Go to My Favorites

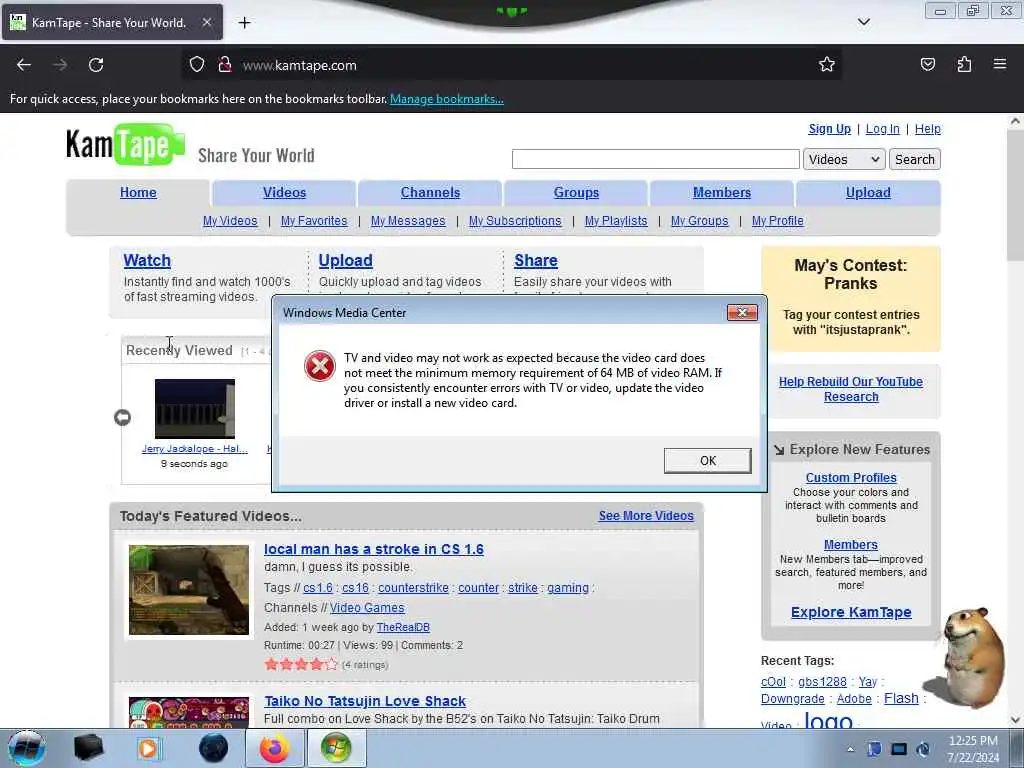(x=314, y=221)
